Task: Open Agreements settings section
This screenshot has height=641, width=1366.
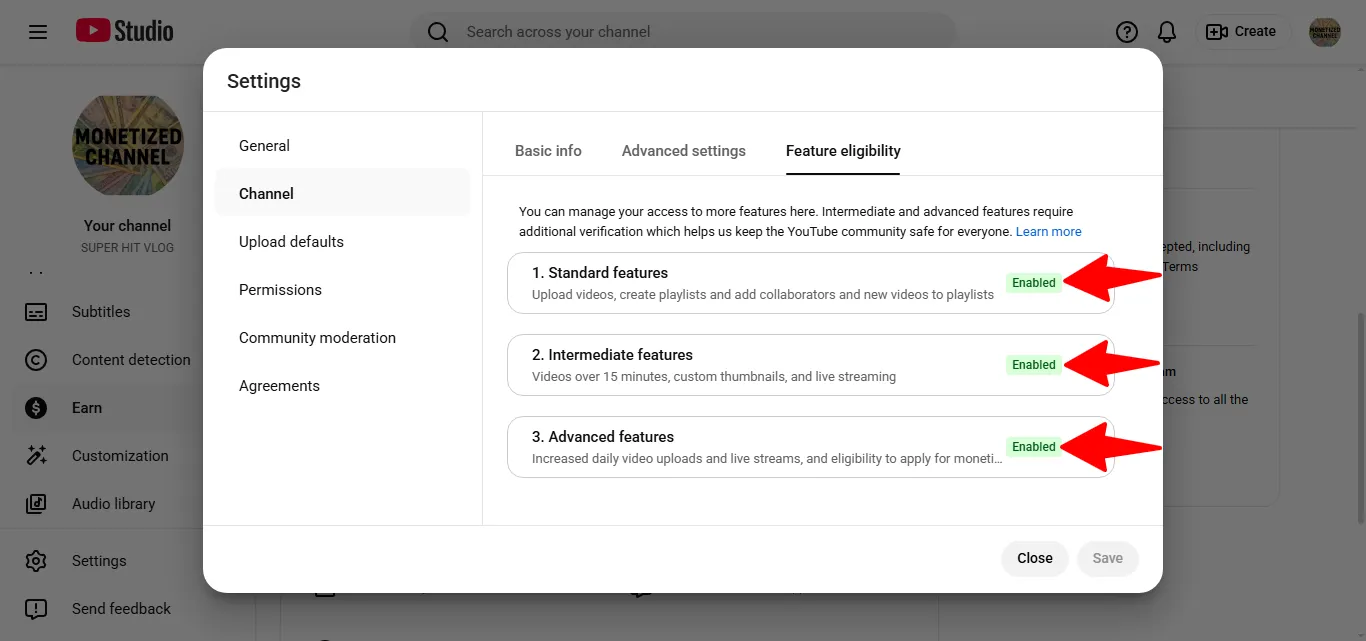Action: coord(342,386)
